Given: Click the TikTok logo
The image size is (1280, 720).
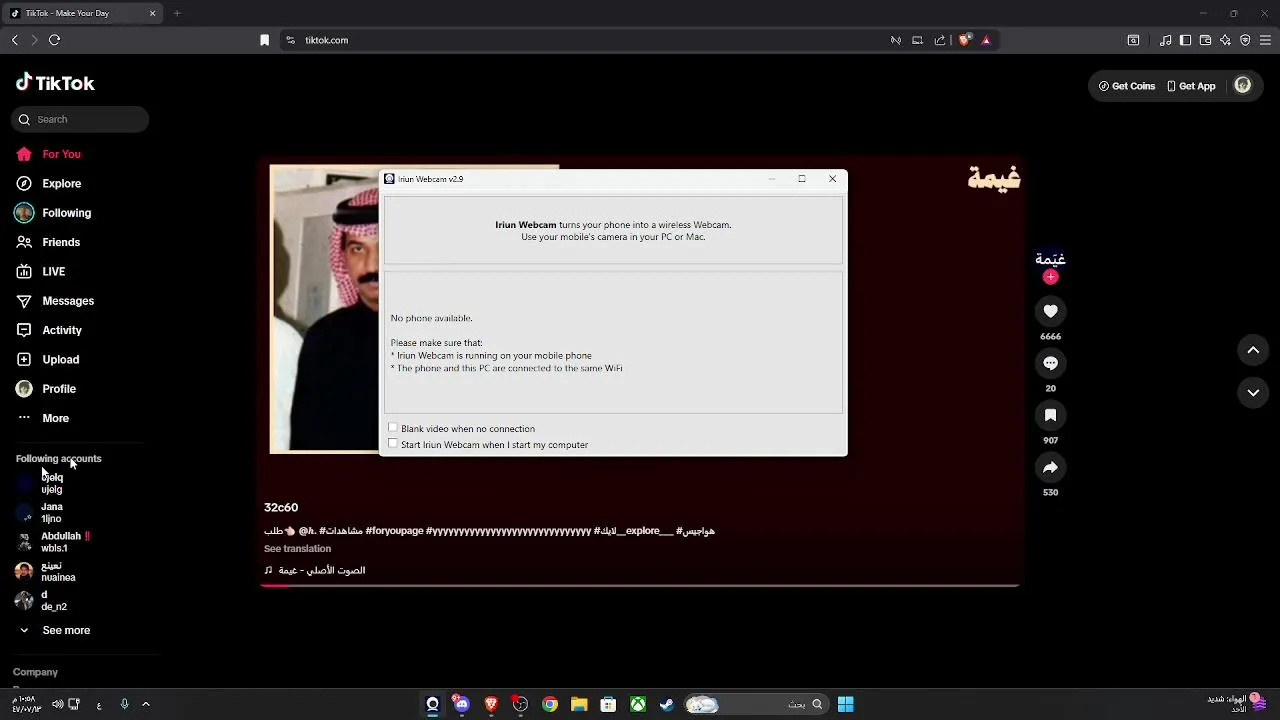Looking at the screenshot, I should click(x=55, y=84).
